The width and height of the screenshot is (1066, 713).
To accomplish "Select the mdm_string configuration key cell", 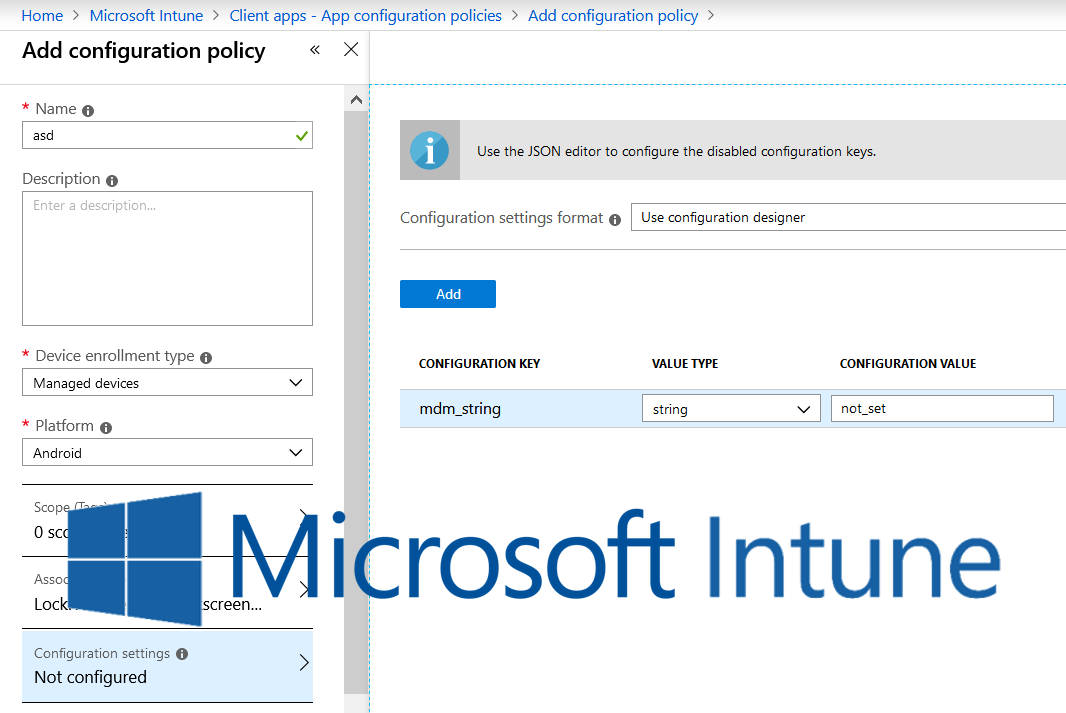I will click(x=460, y=409).
